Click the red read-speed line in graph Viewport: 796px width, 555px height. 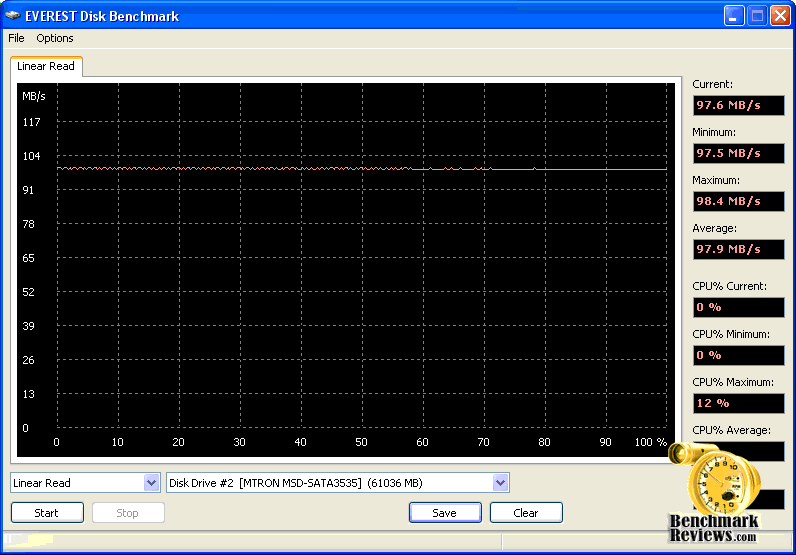[362, 169]
